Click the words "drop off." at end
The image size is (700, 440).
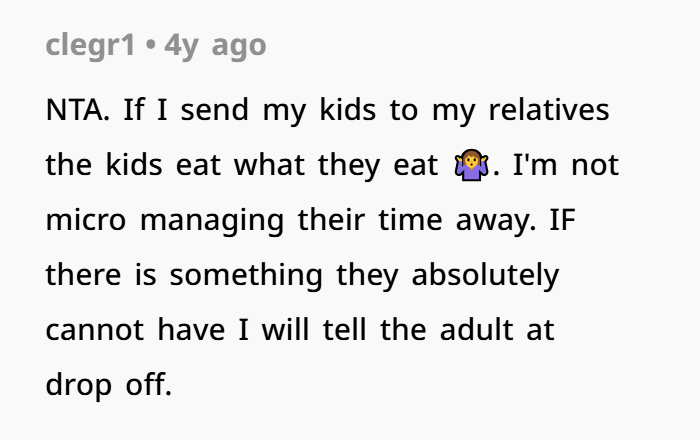click(x=109, y=385)
